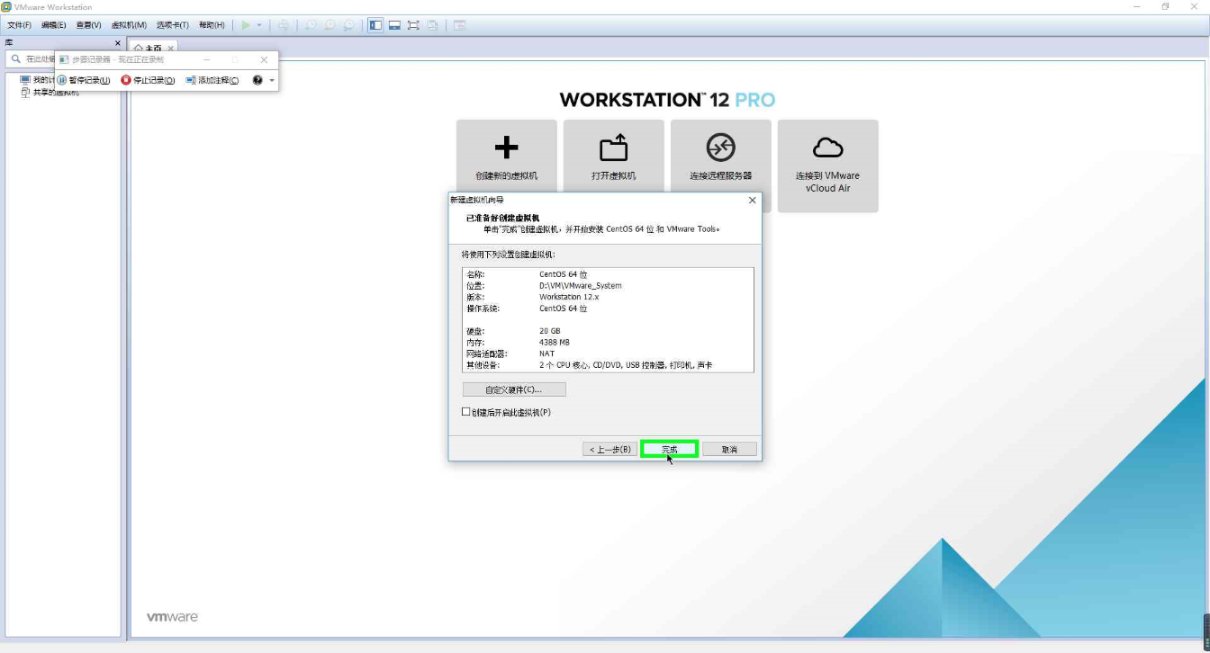Click the take snapshot clock icon

311,24
